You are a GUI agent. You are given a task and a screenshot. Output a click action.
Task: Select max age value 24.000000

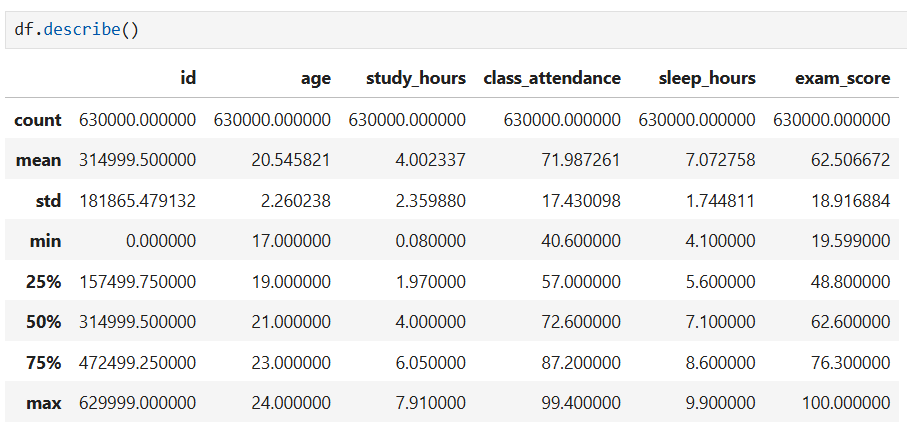(x=291, y=403)
